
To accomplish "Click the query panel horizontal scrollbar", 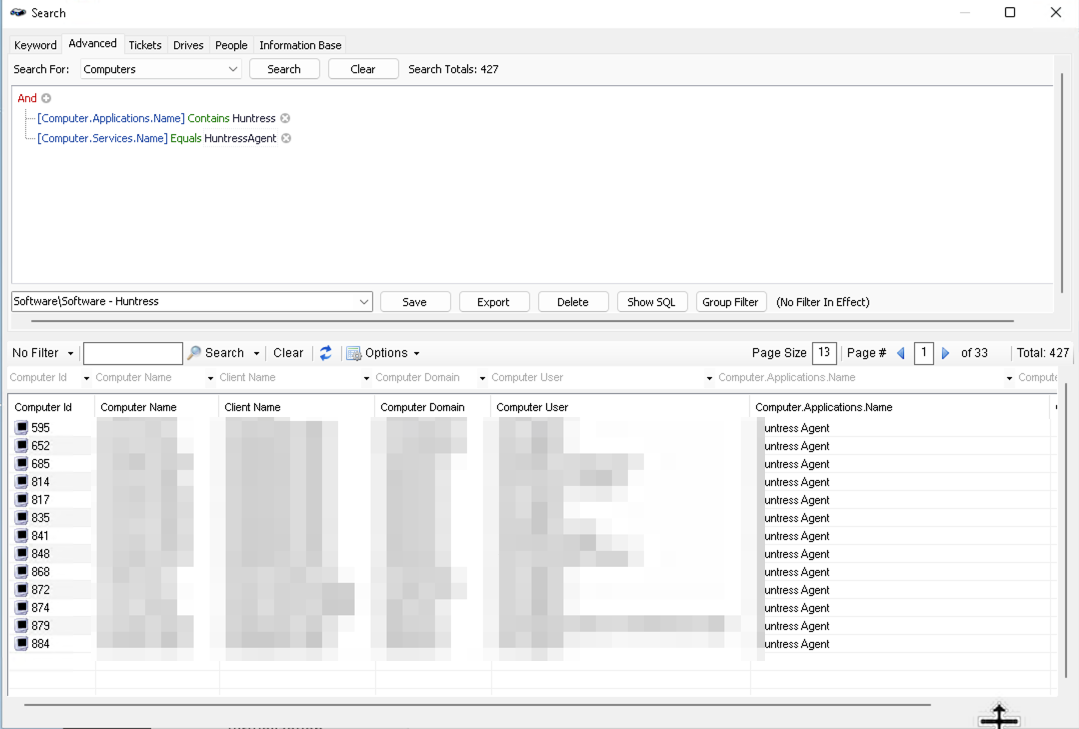I will (x=522, y=321).
